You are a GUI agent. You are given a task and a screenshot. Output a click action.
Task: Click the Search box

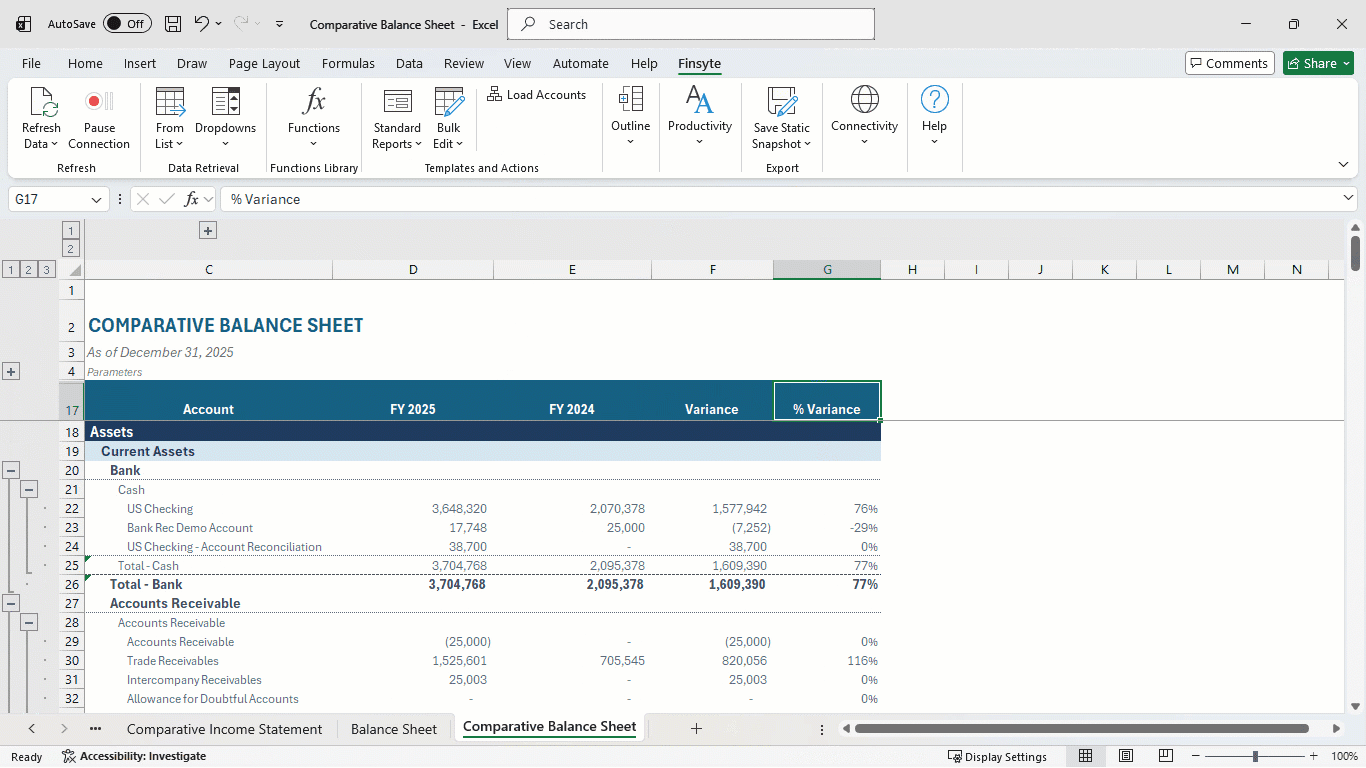coord(691,24)
